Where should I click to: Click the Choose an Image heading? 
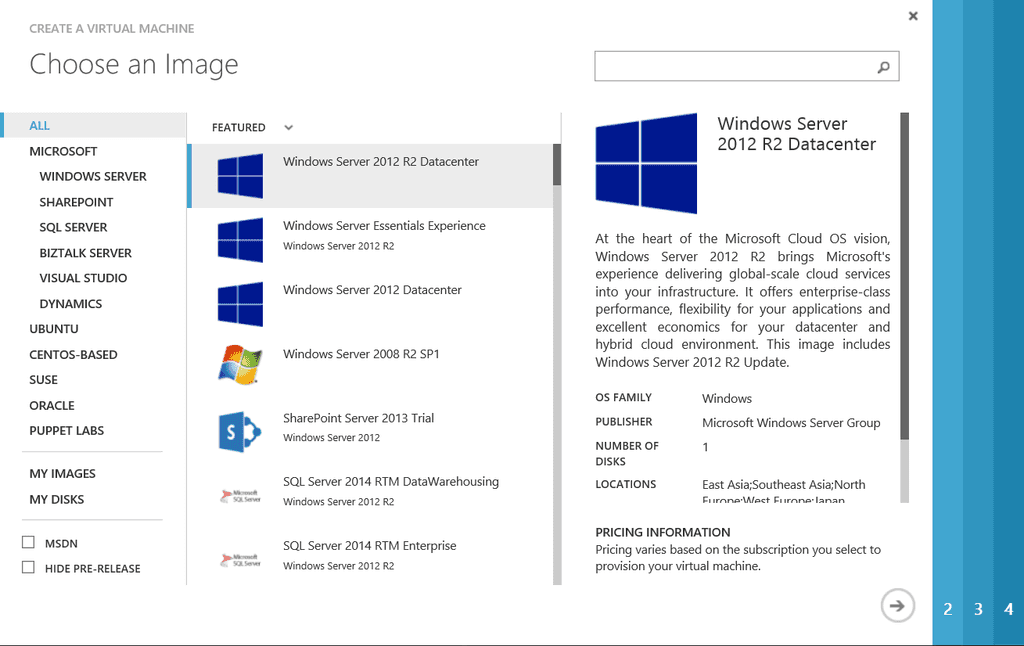tap(134, 64)
